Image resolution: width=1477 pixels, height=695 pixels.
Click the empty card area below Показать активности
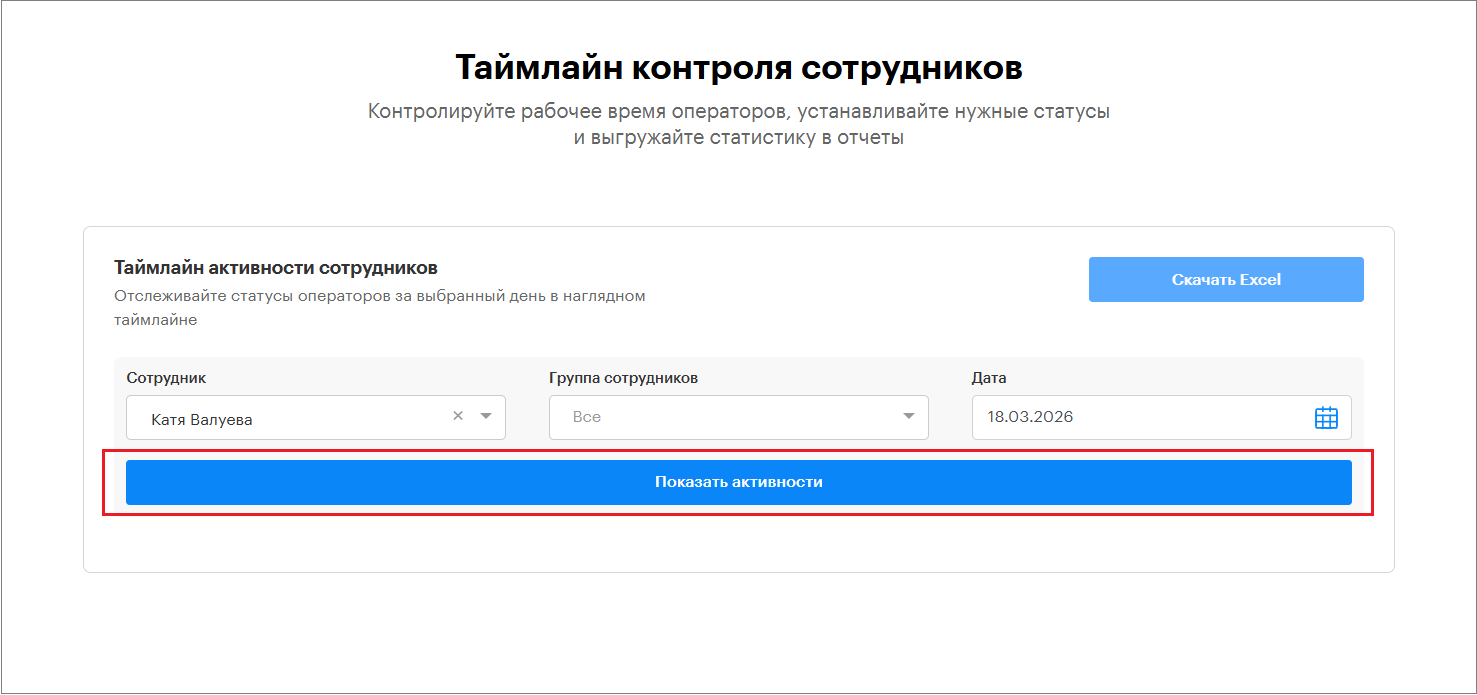(738, 545)
